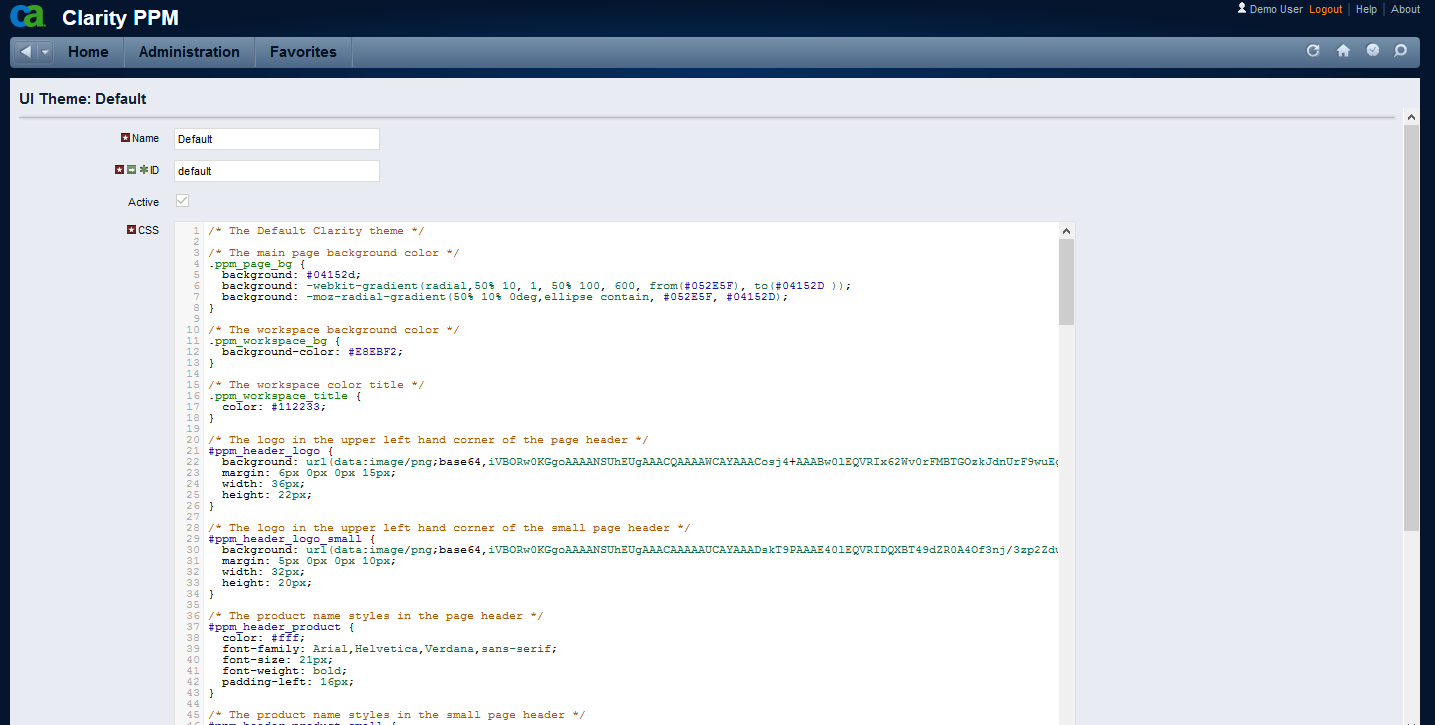Click the required star icon beside CSS
Image resolution: width=1435 pixels, height=725 pixels.
tap(131, 230)
